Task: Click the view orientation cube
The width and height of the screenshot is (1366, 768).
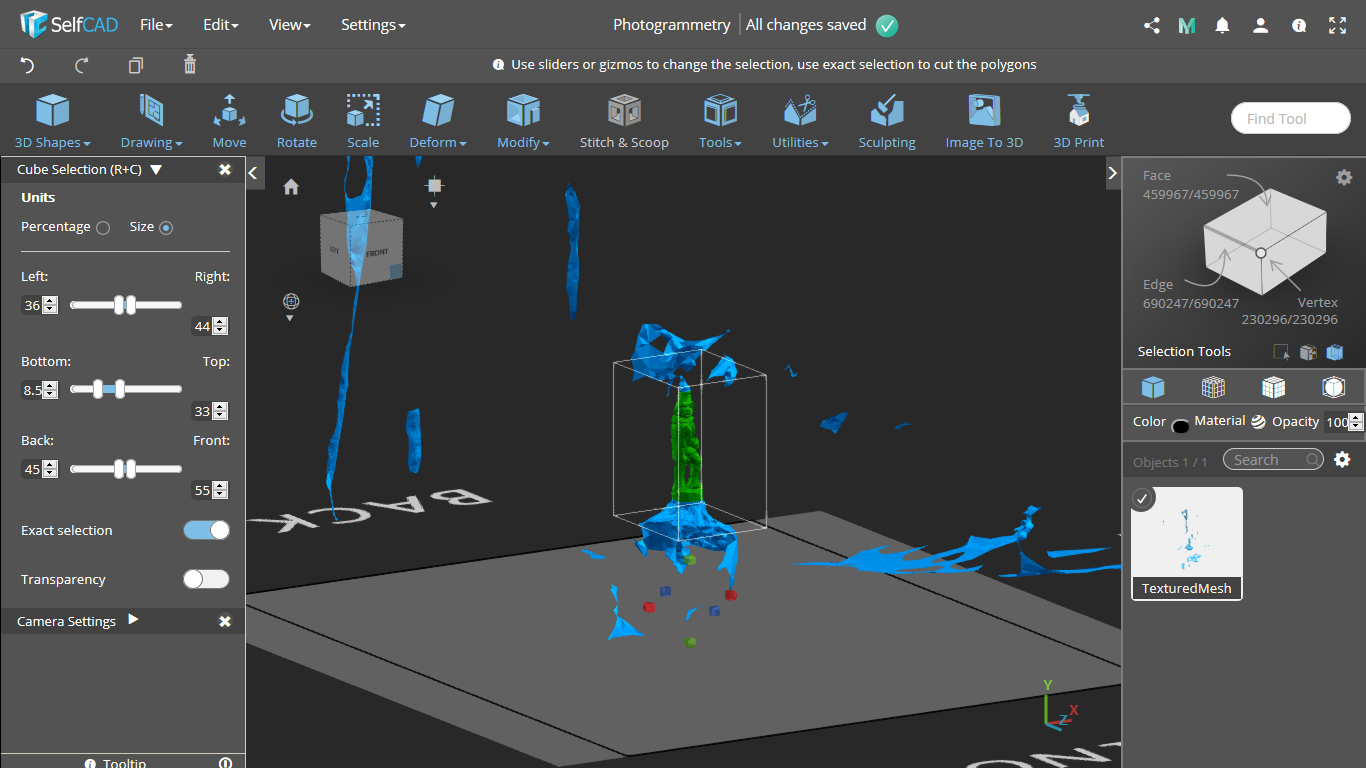Action: click(361, 248)
